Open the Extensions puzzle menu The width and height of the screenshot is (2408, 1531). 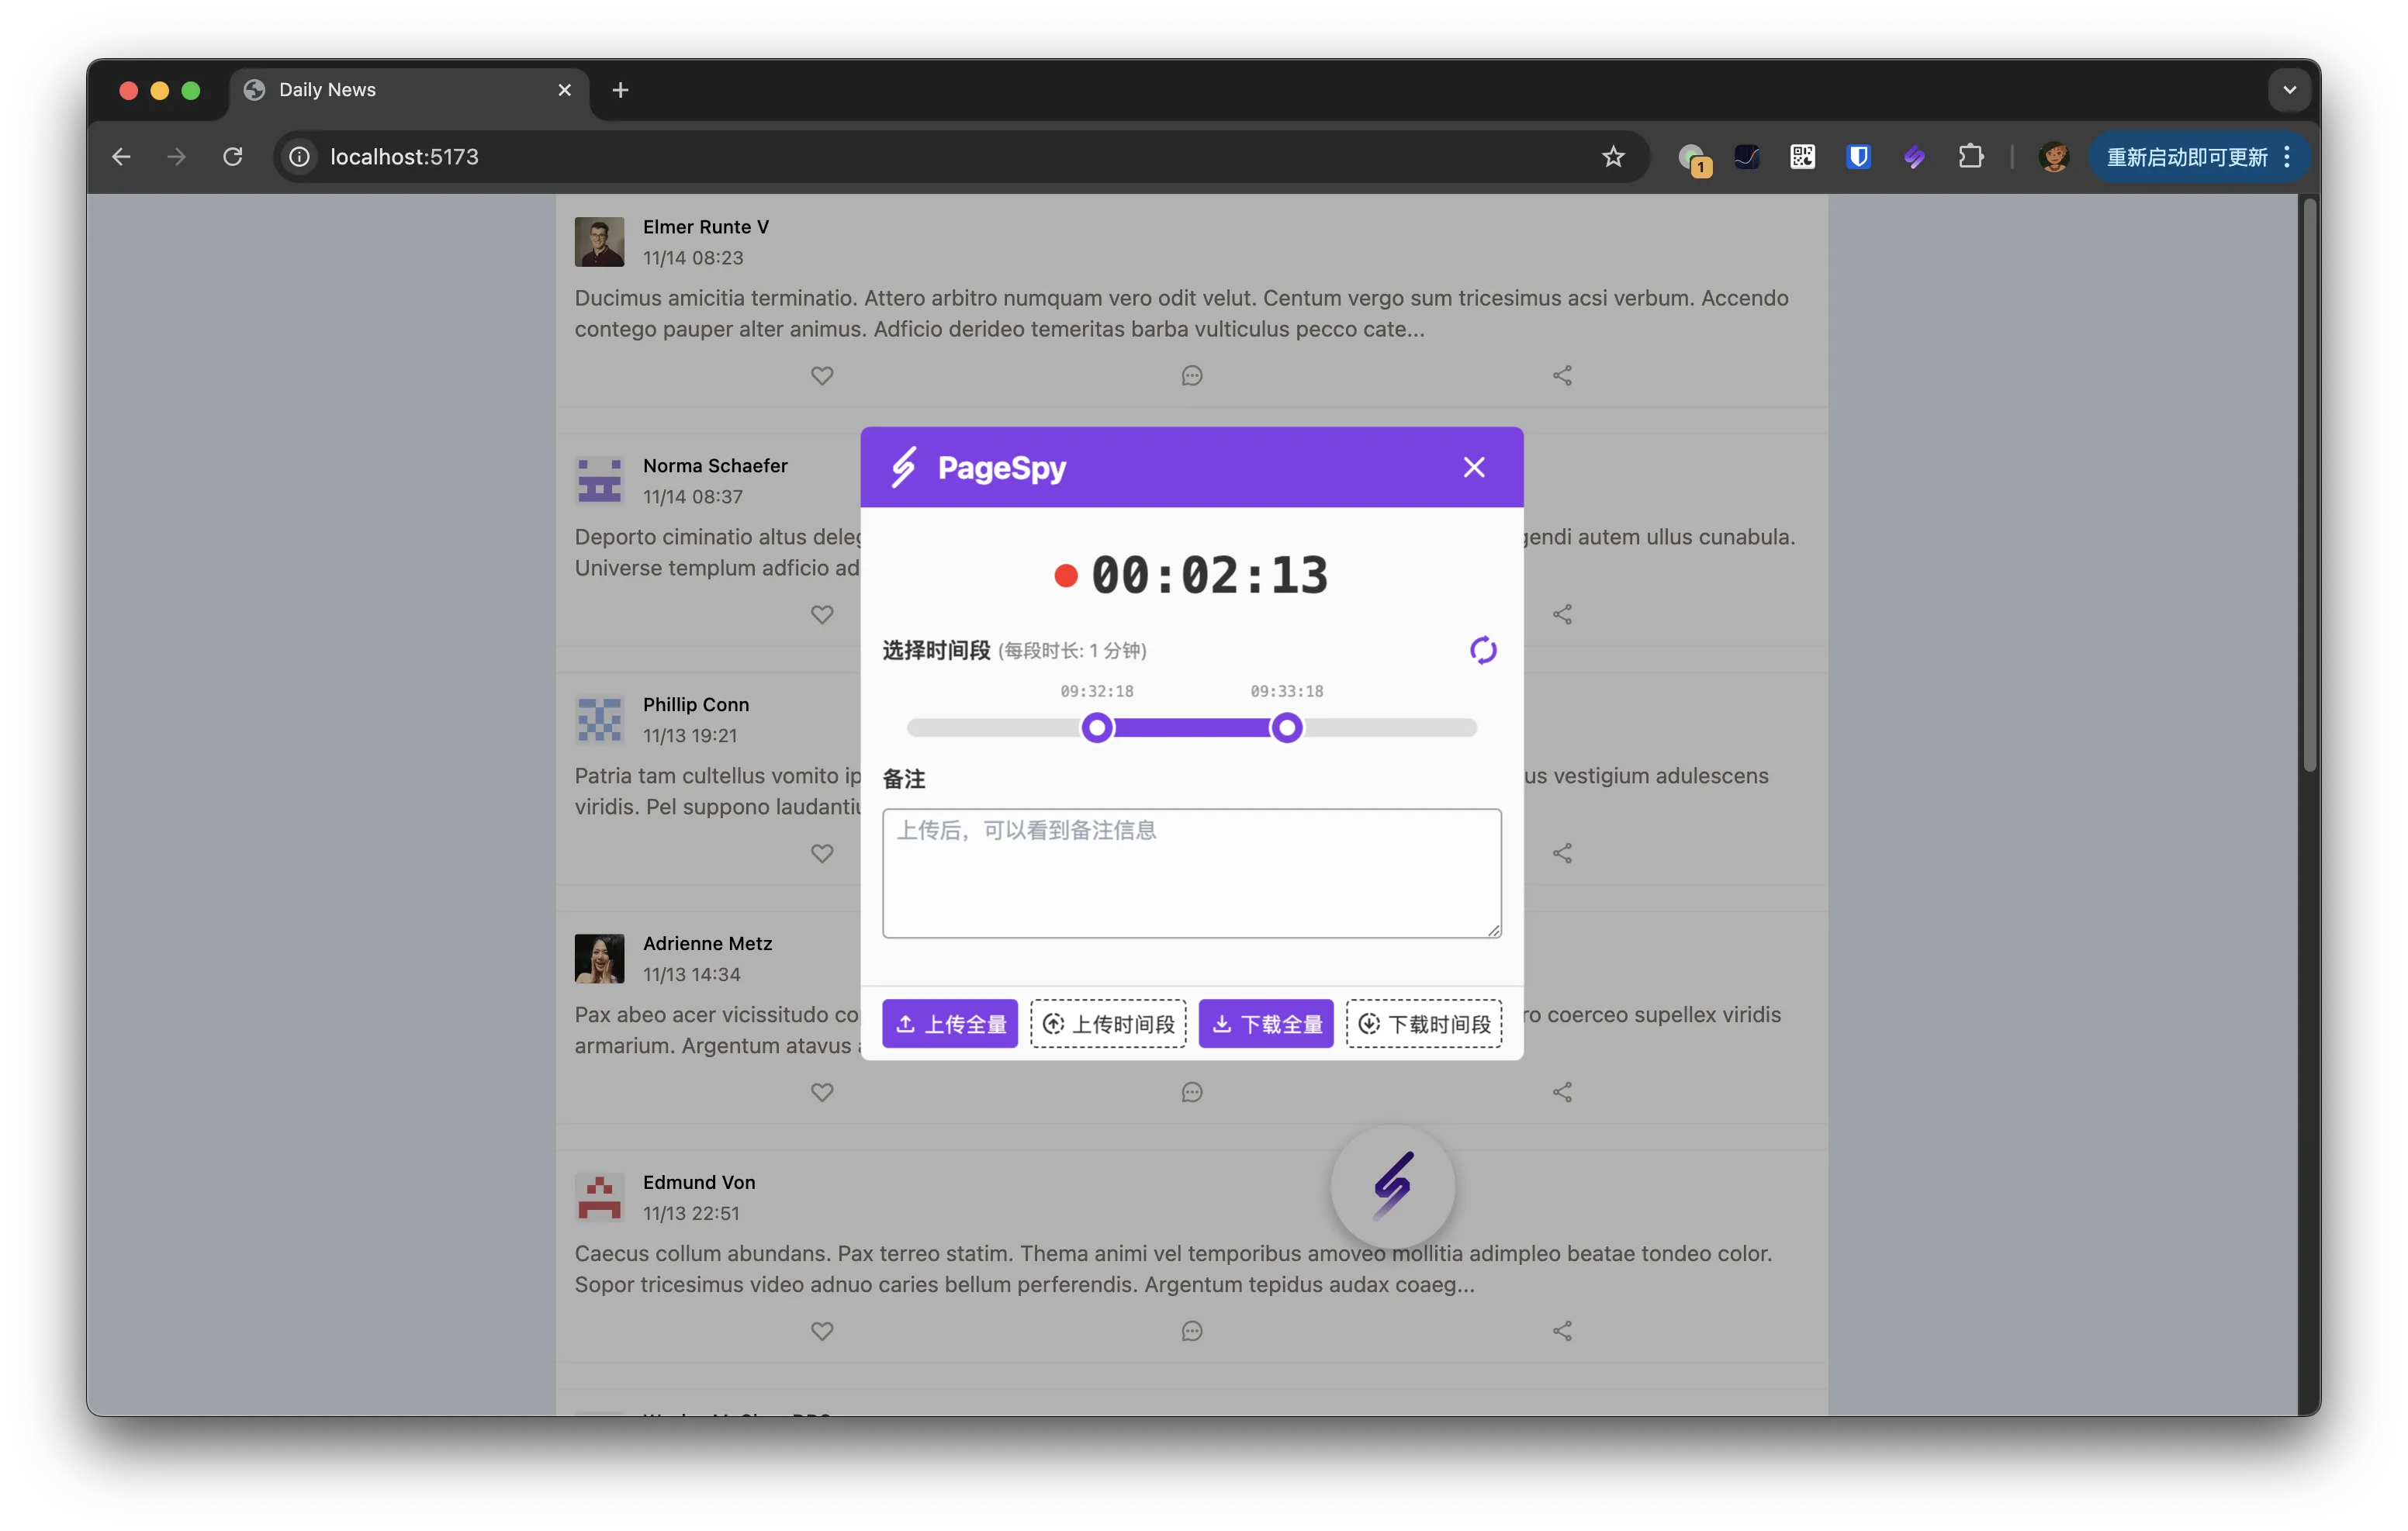[1970, 157]
